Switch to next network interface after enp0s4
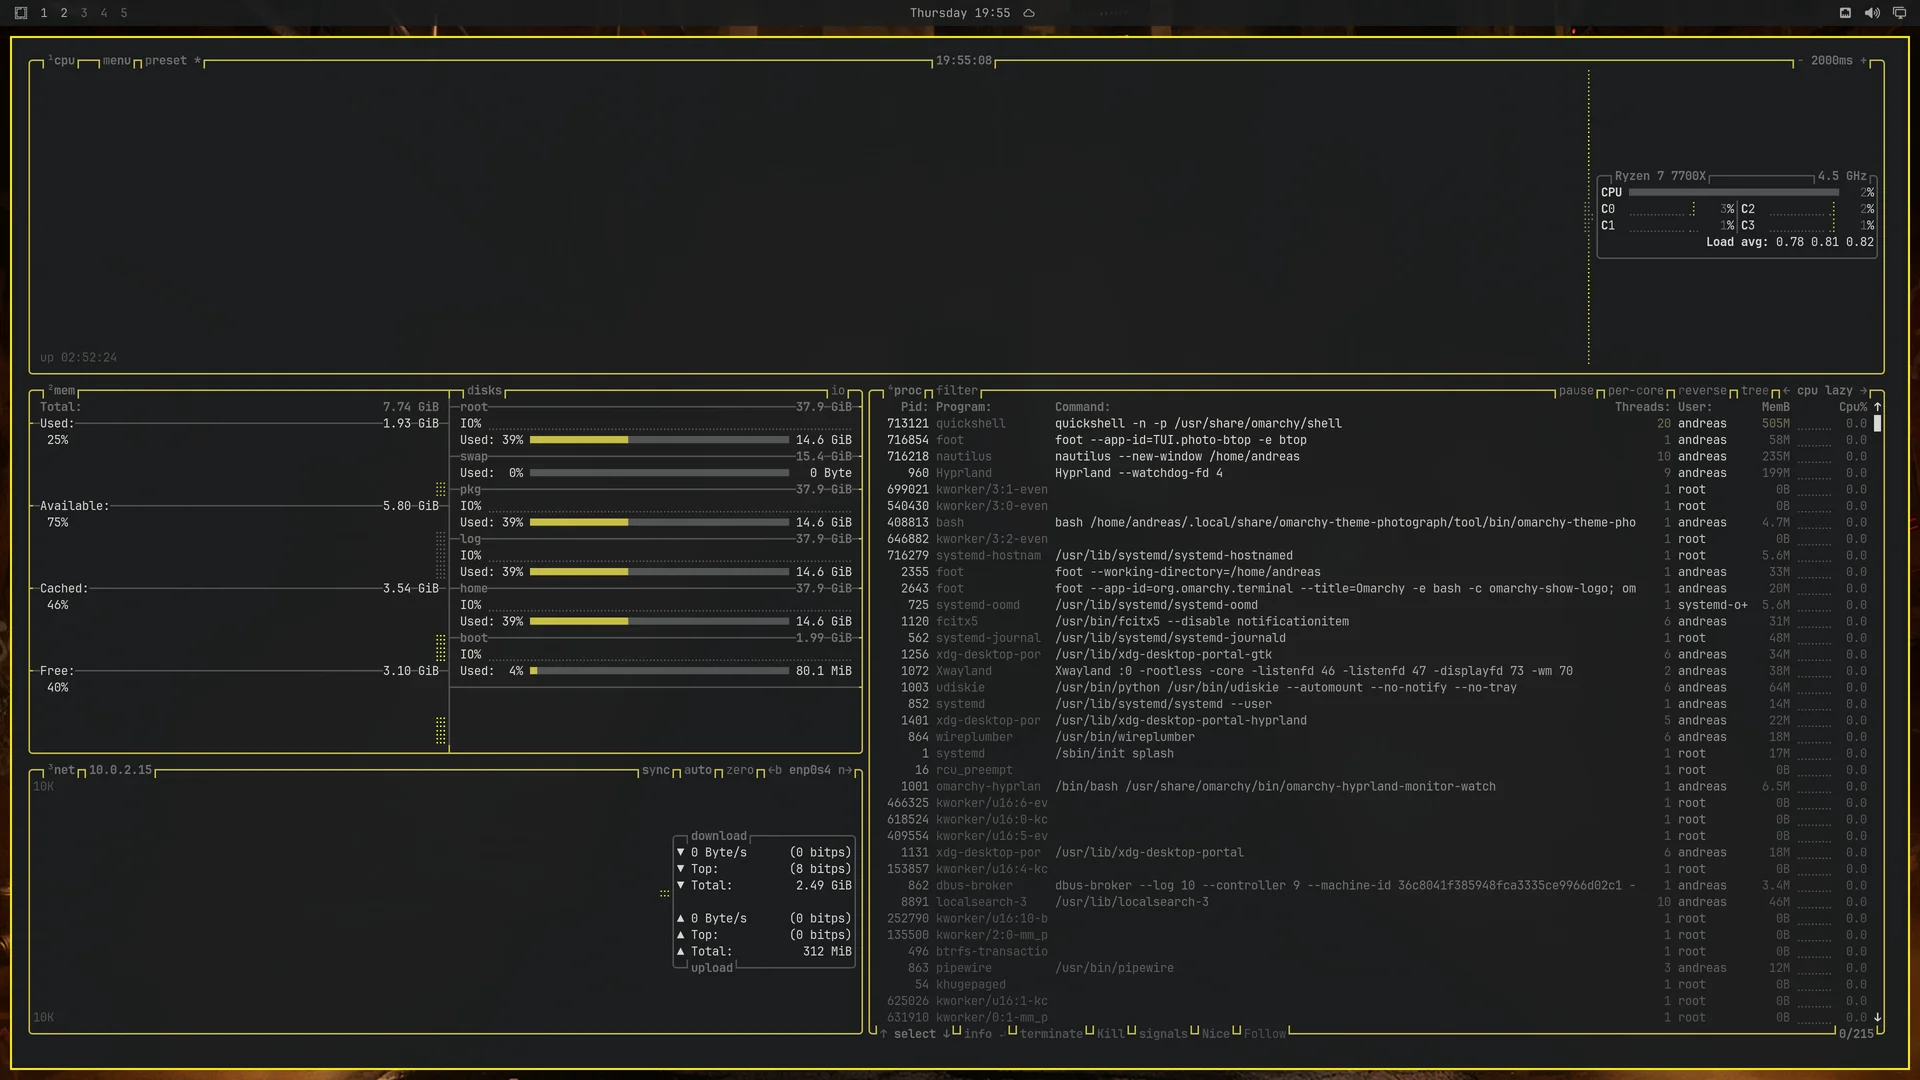Image resolution: width=1920 pixels, height=1080 pixels. (x=845, y=770)
